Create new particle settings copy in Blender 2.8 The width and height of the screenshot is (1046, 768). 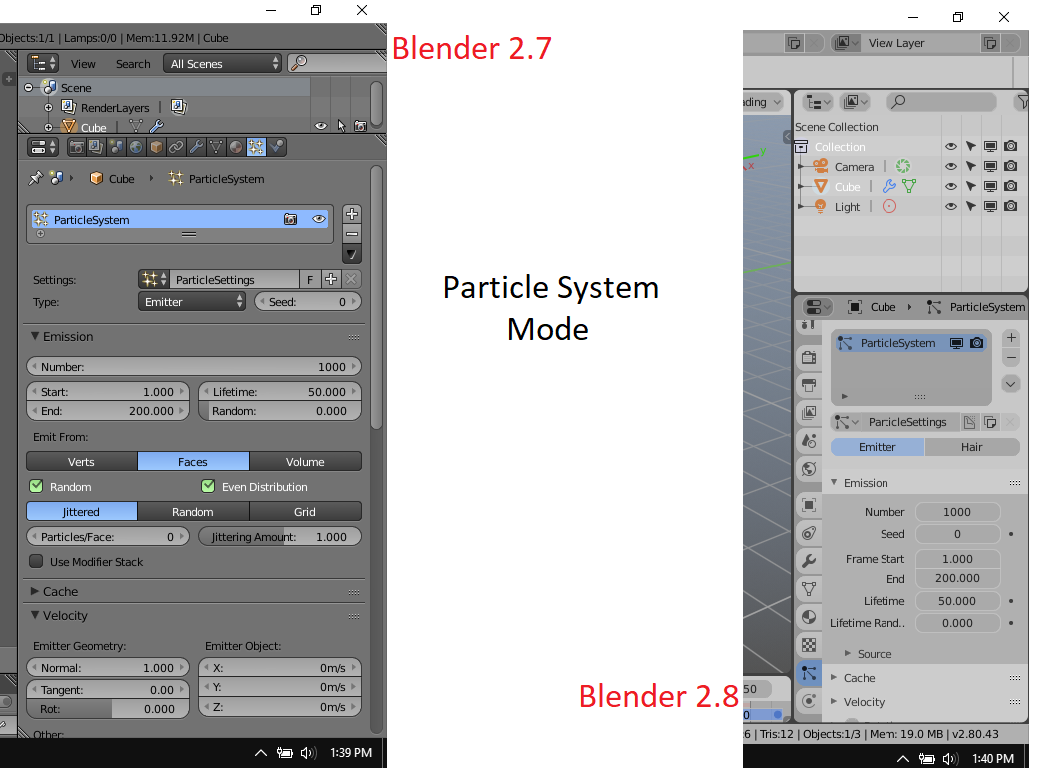tap(990, 422)
